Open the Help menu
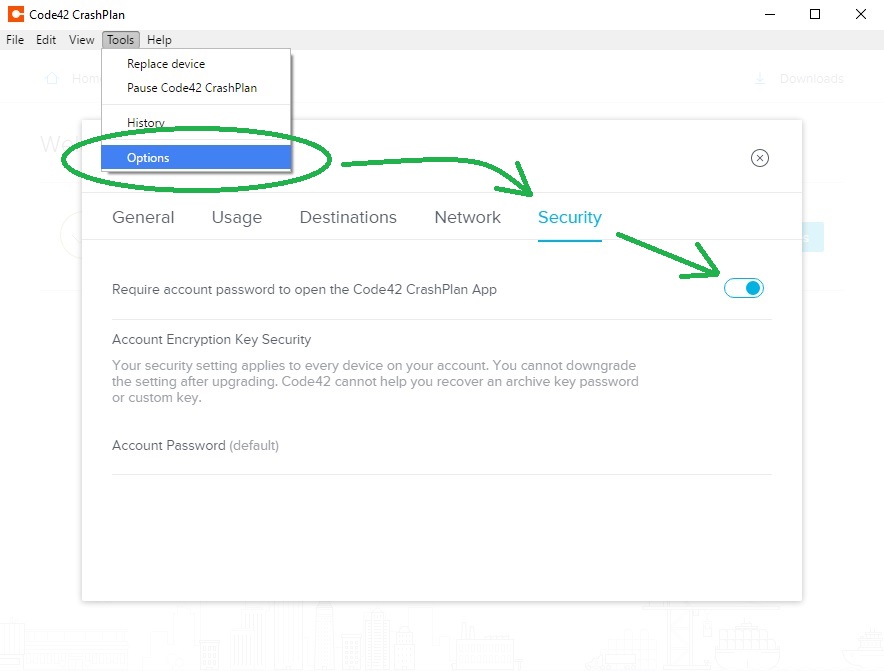The width and height of the screenshot is (884, 671). tap(159, 40)
